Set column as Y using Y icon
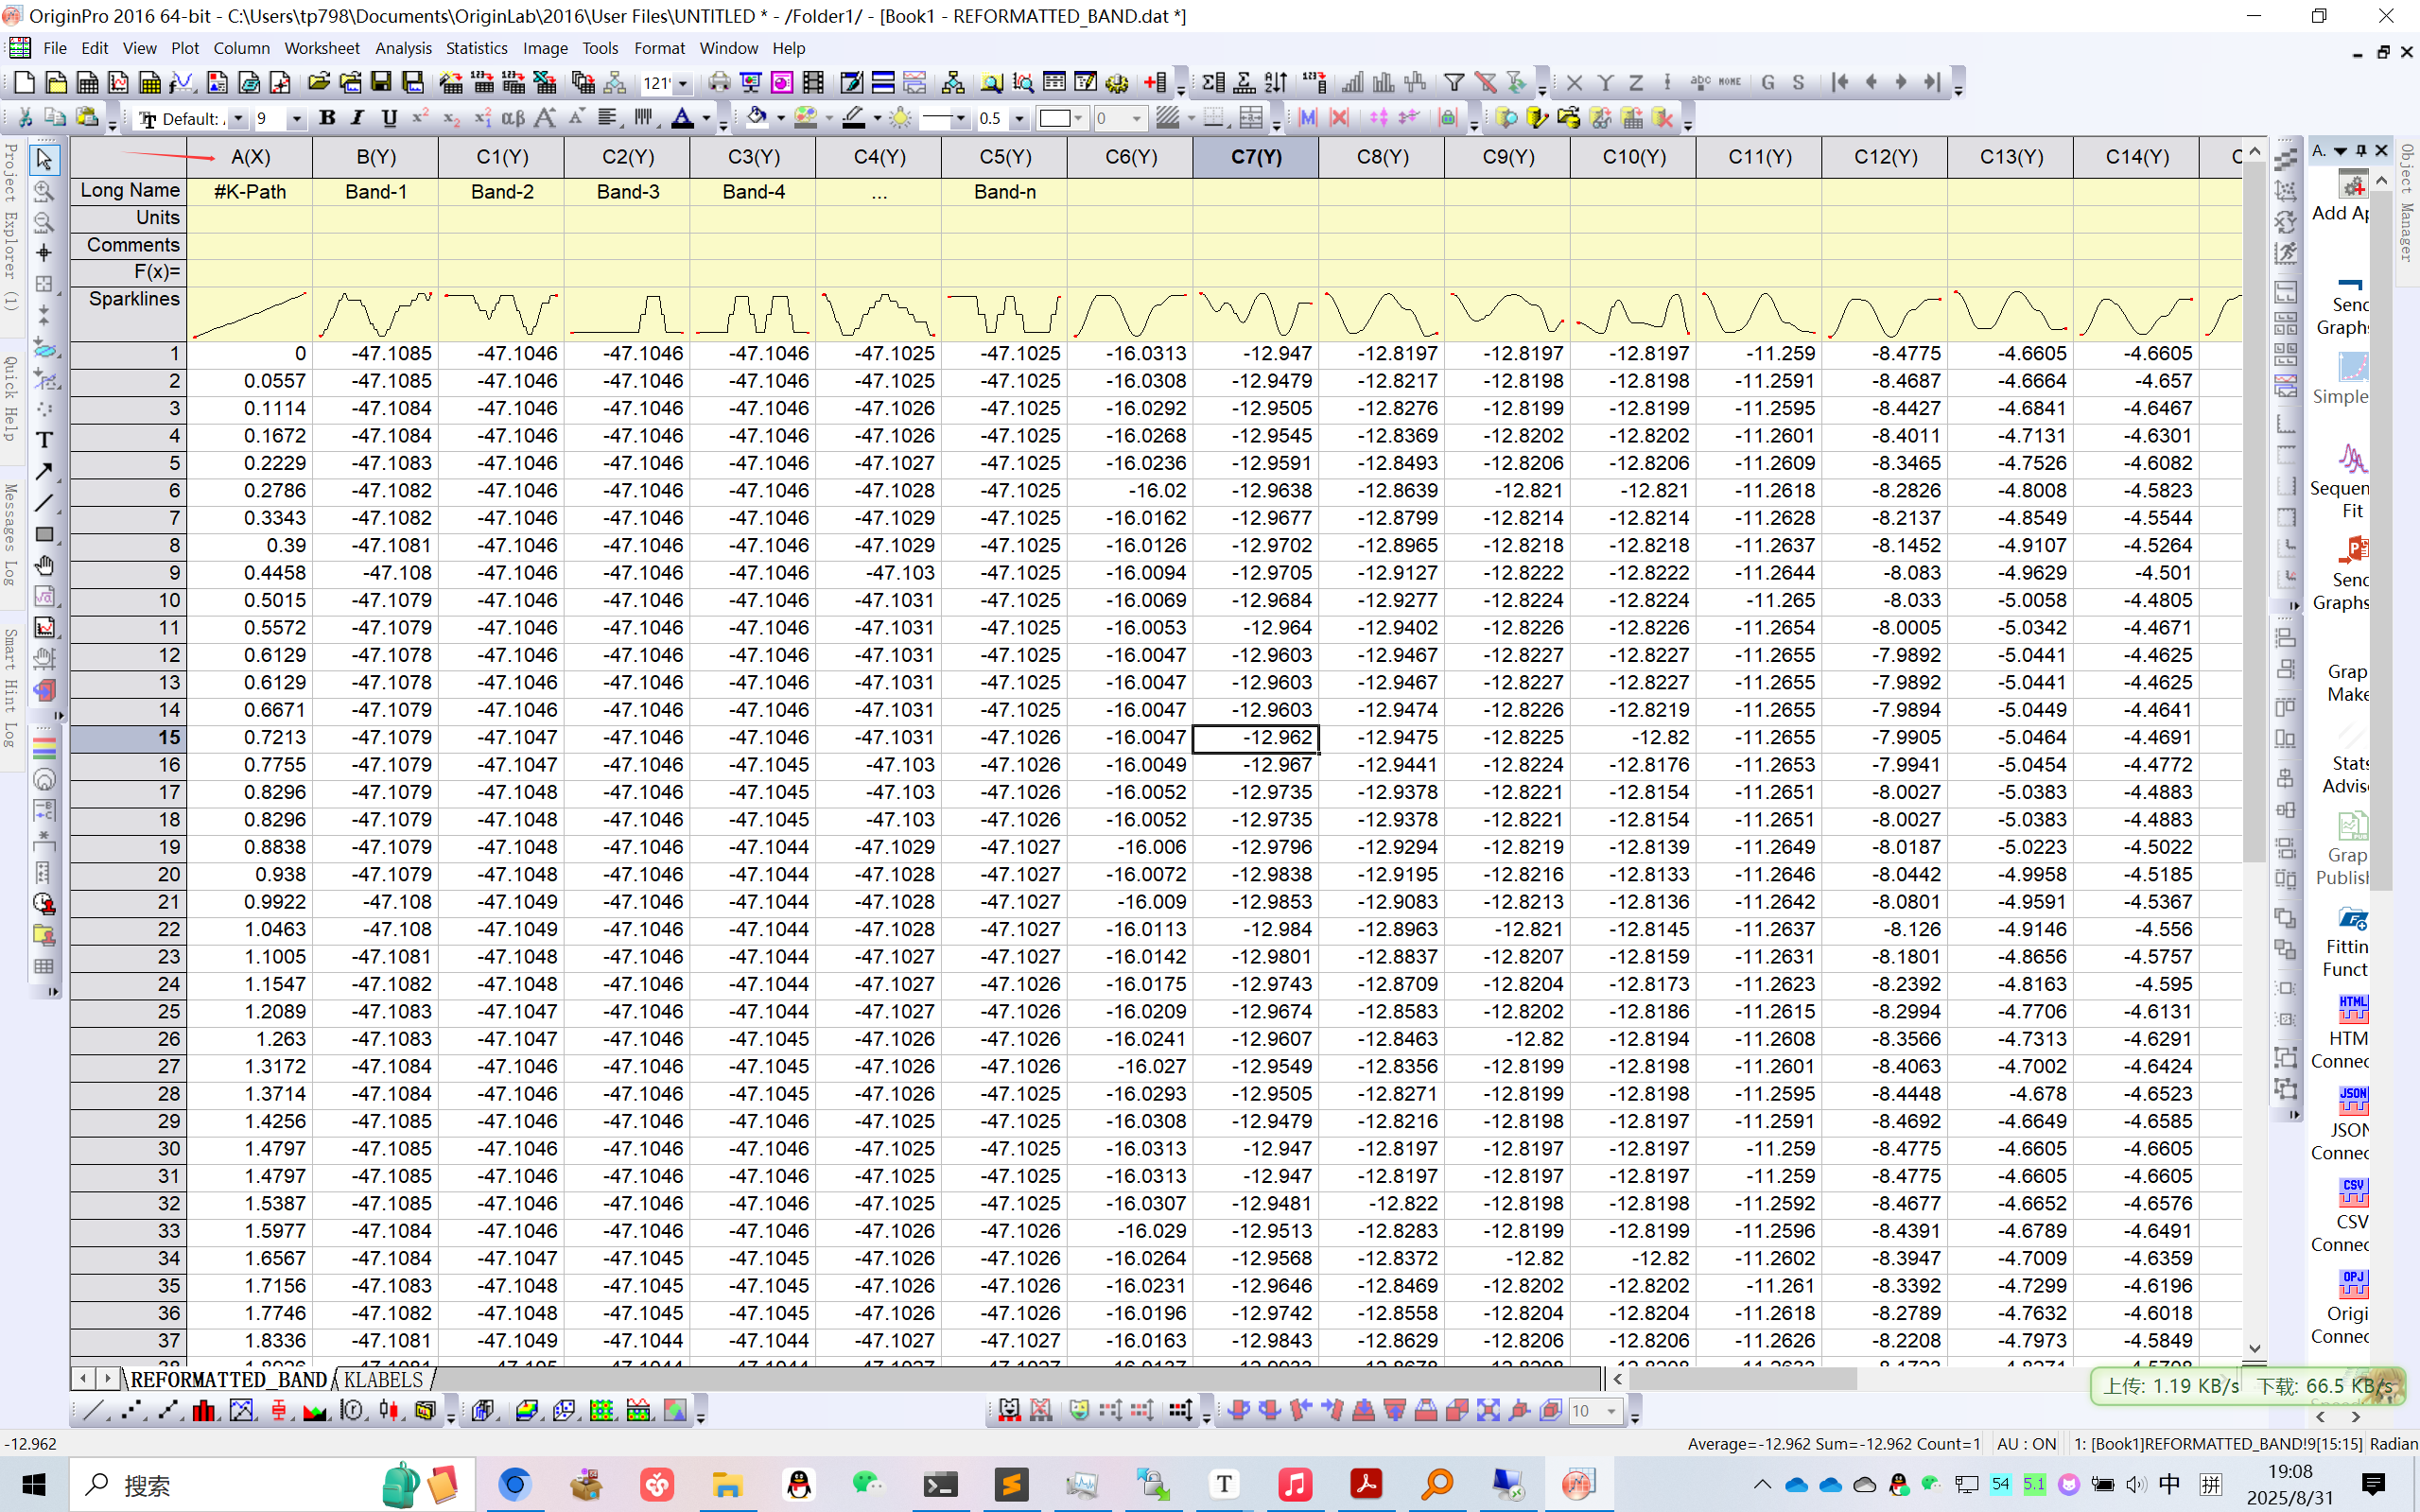 click(1605, 83)
